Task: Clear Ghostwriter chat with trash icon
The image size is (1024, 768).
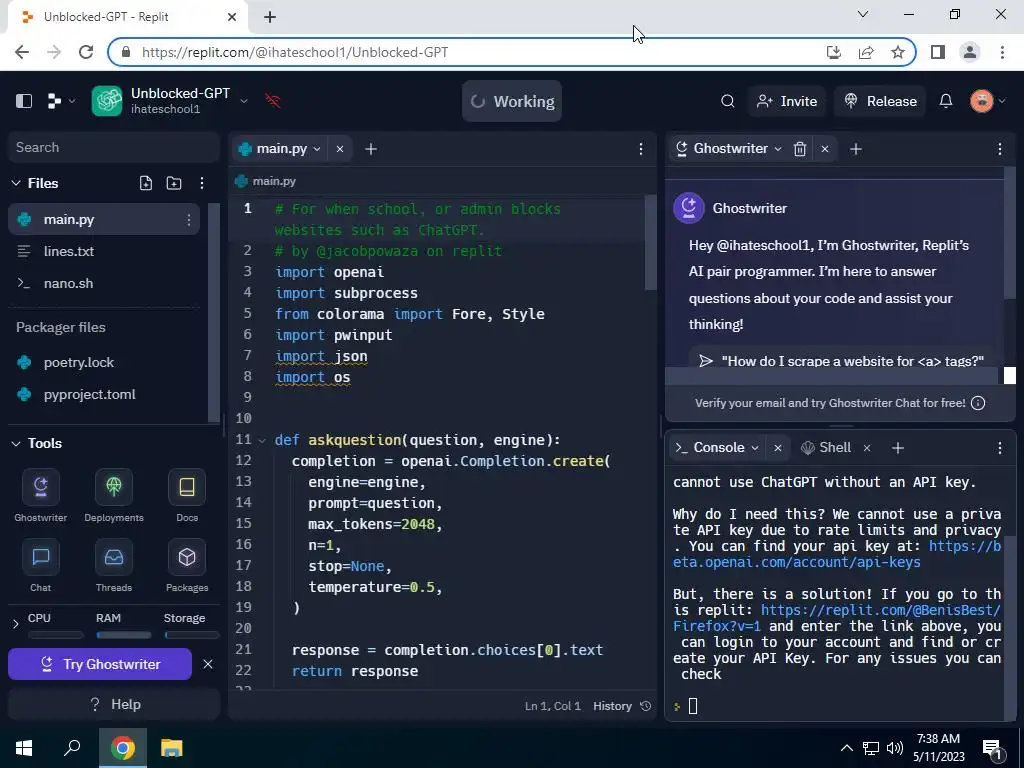Action: 799,149
